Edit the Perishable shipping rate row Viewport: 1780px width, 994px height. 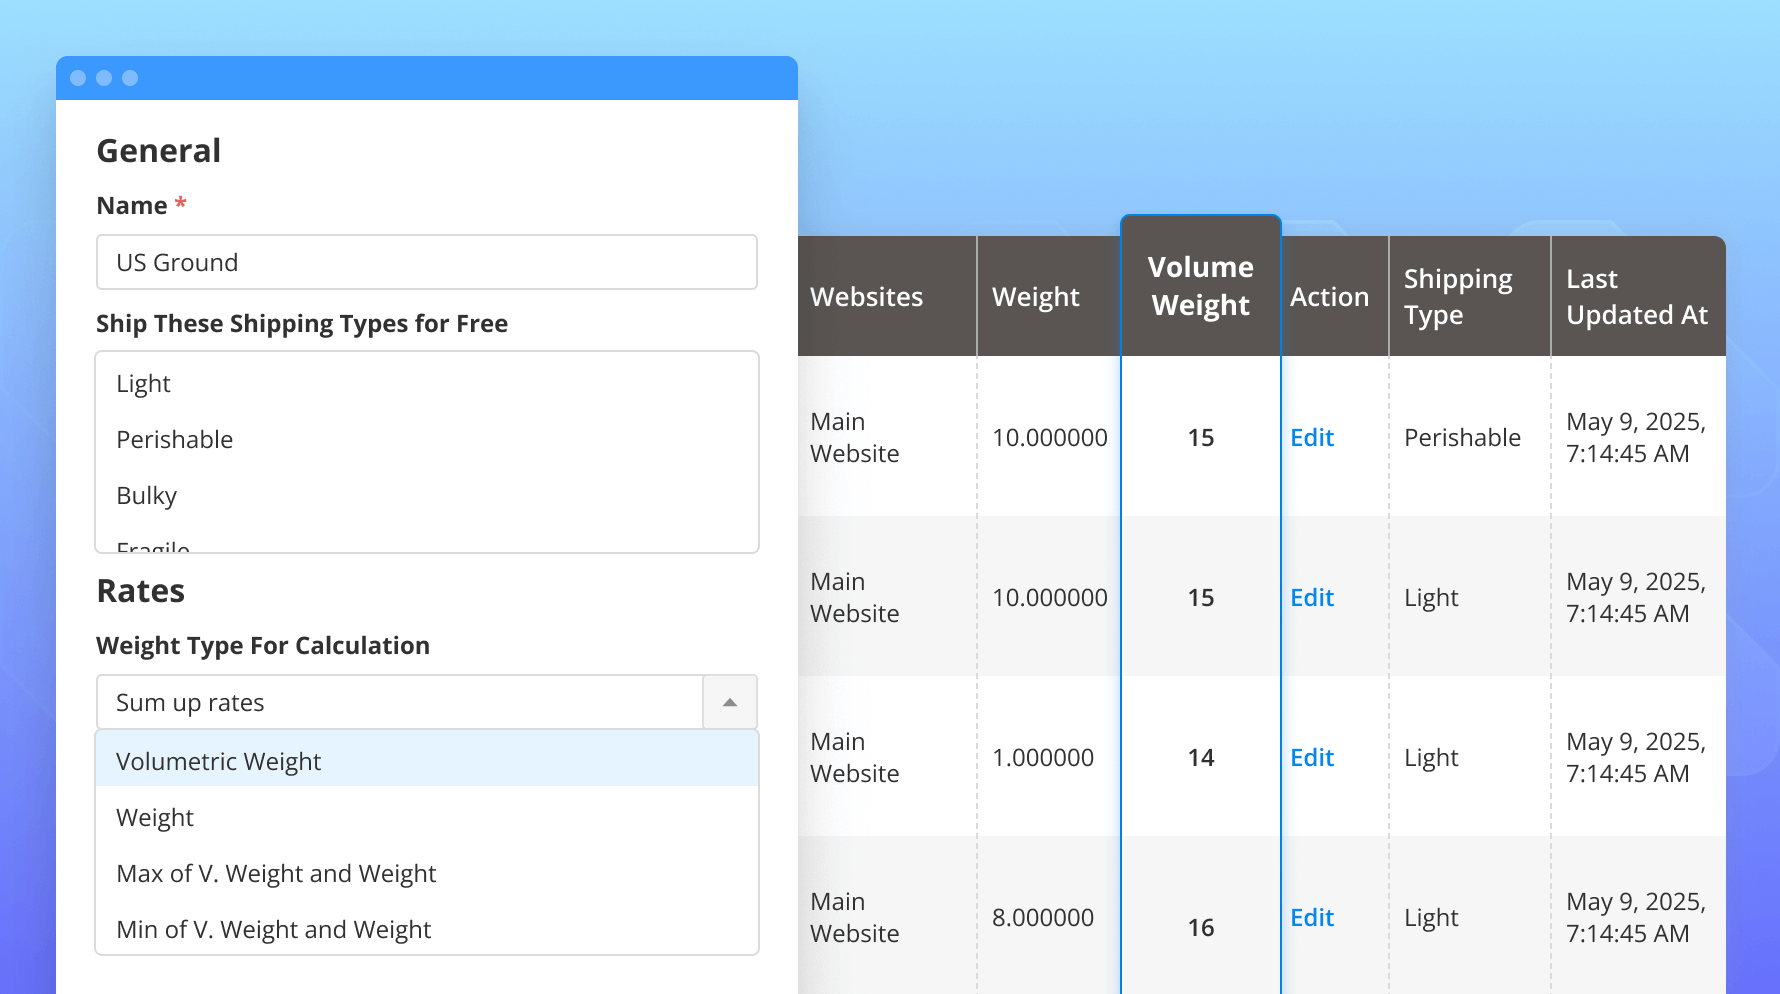(1312, 437)
